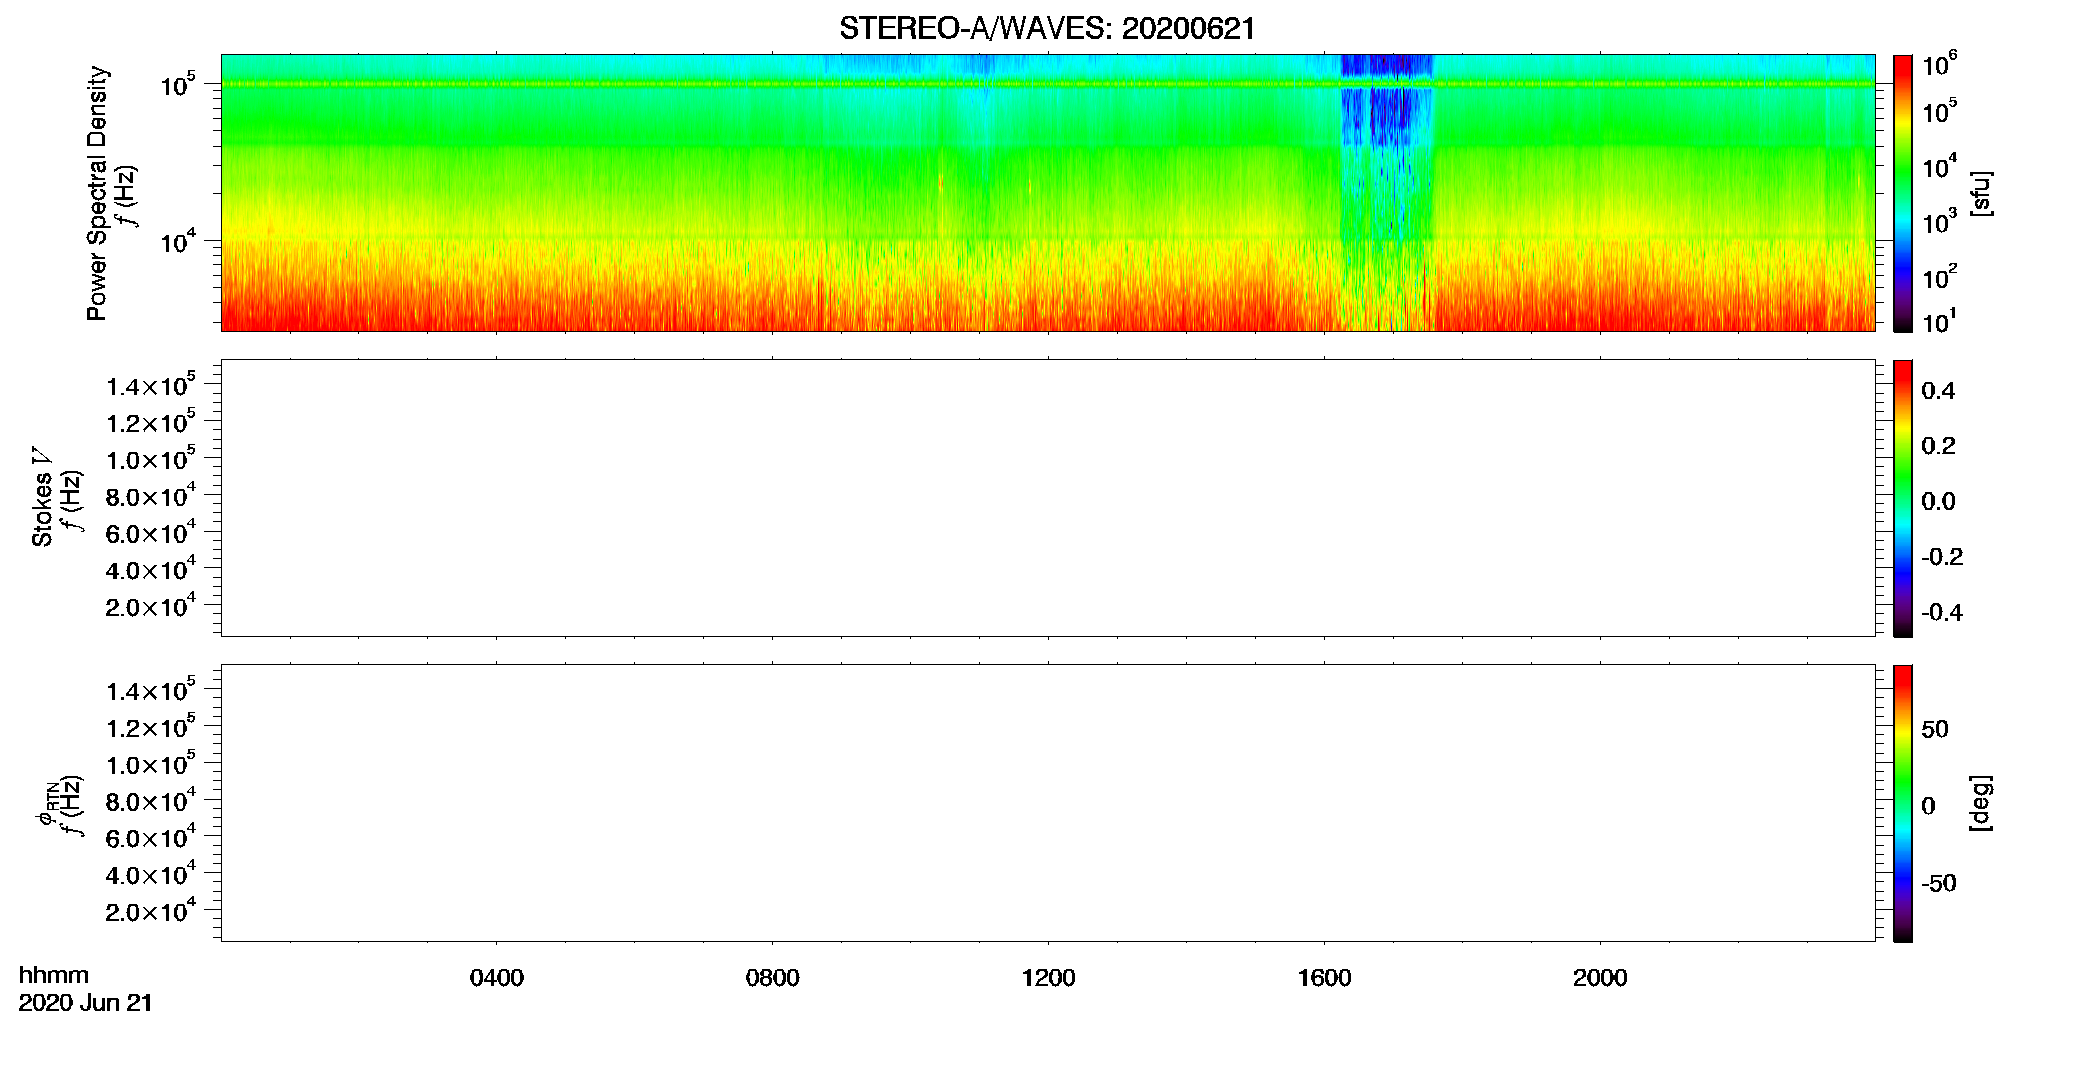Click the Stokes V axis label

(x=42, y=497)
